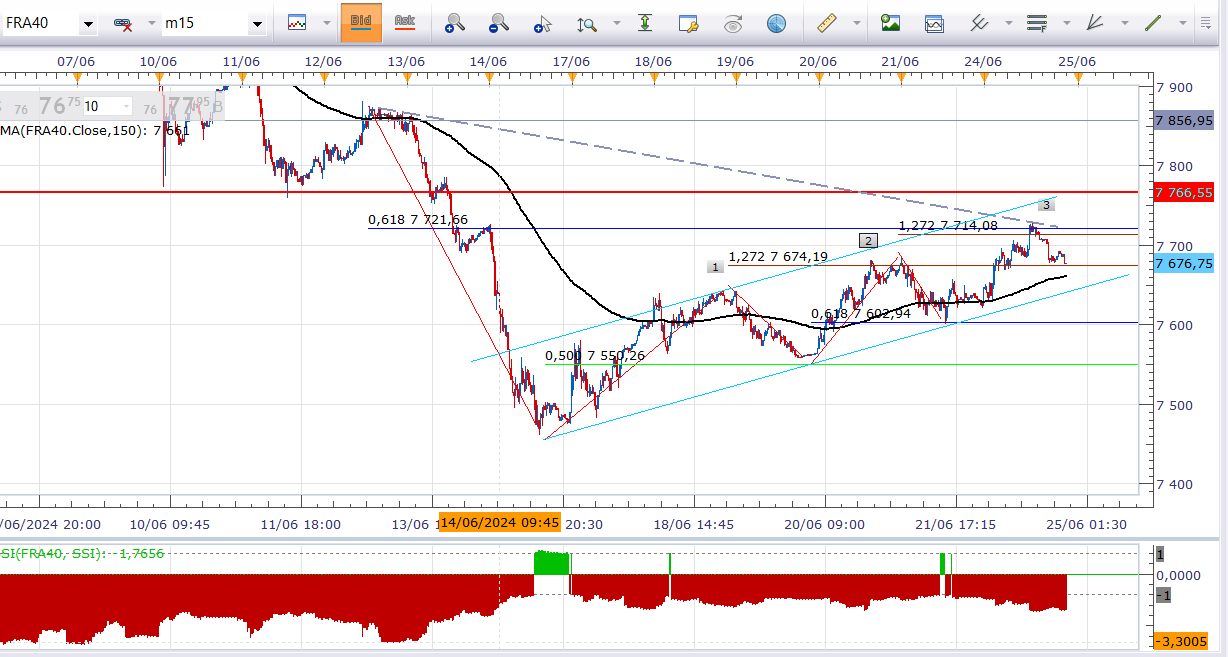Click the red 7 766,55 price level label
1228x657 pixels.
coord(1183,192)
